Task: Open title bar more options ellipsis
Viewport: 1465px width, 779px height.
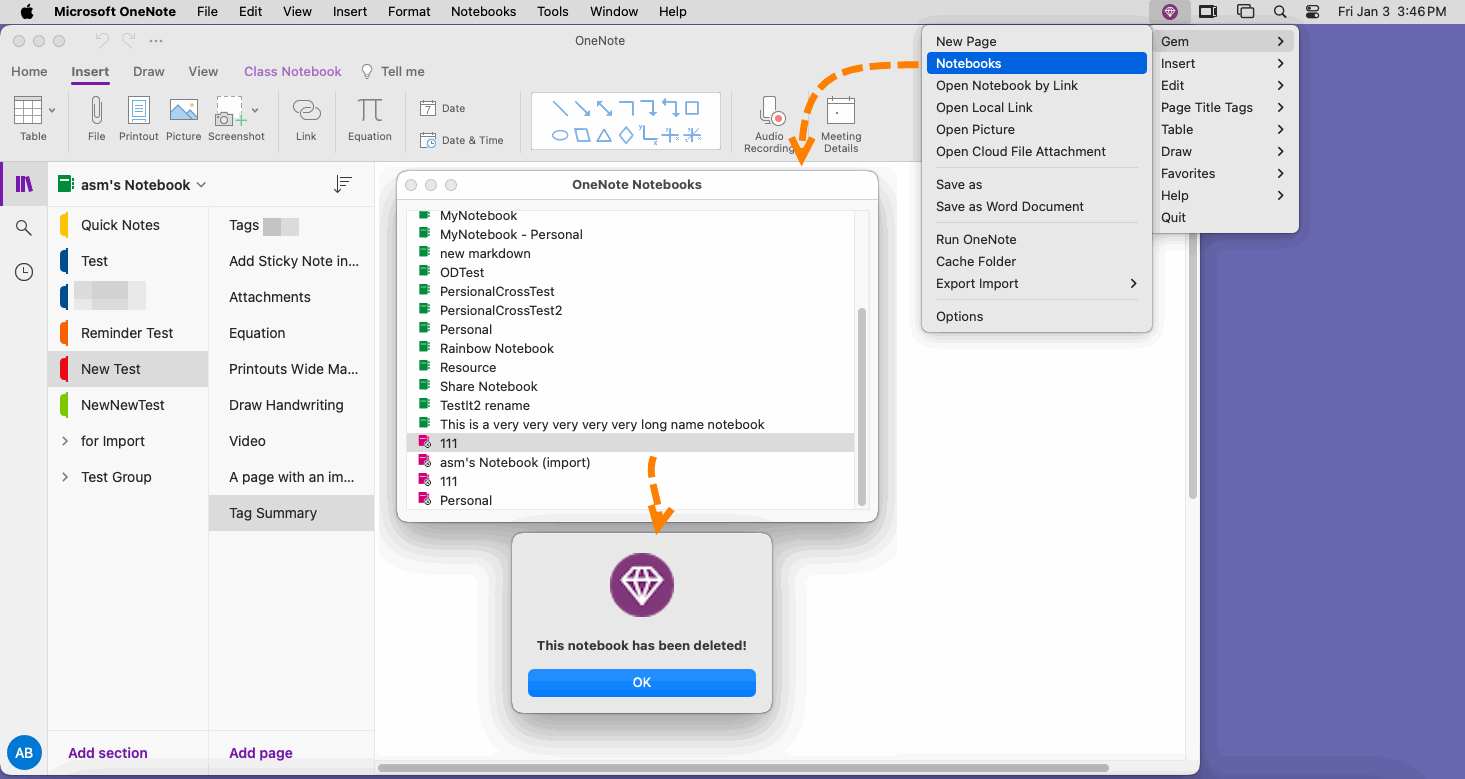Action: (x=155, y=41)
